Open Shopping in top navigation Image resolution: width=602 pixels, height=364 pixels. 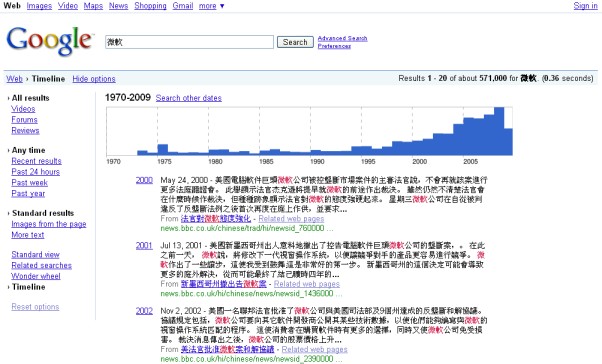(150, 6)
